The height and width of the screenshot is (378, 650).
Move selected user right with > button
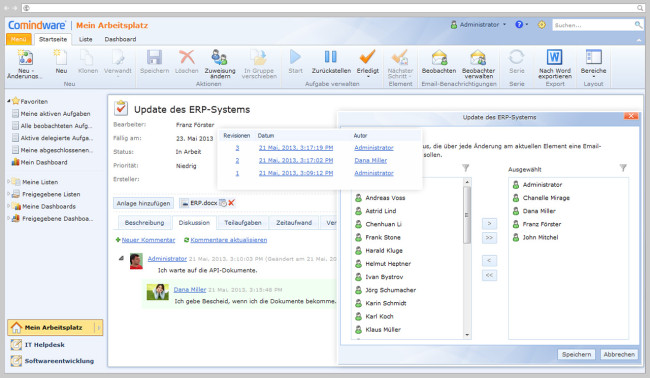(x=489, y=224)
